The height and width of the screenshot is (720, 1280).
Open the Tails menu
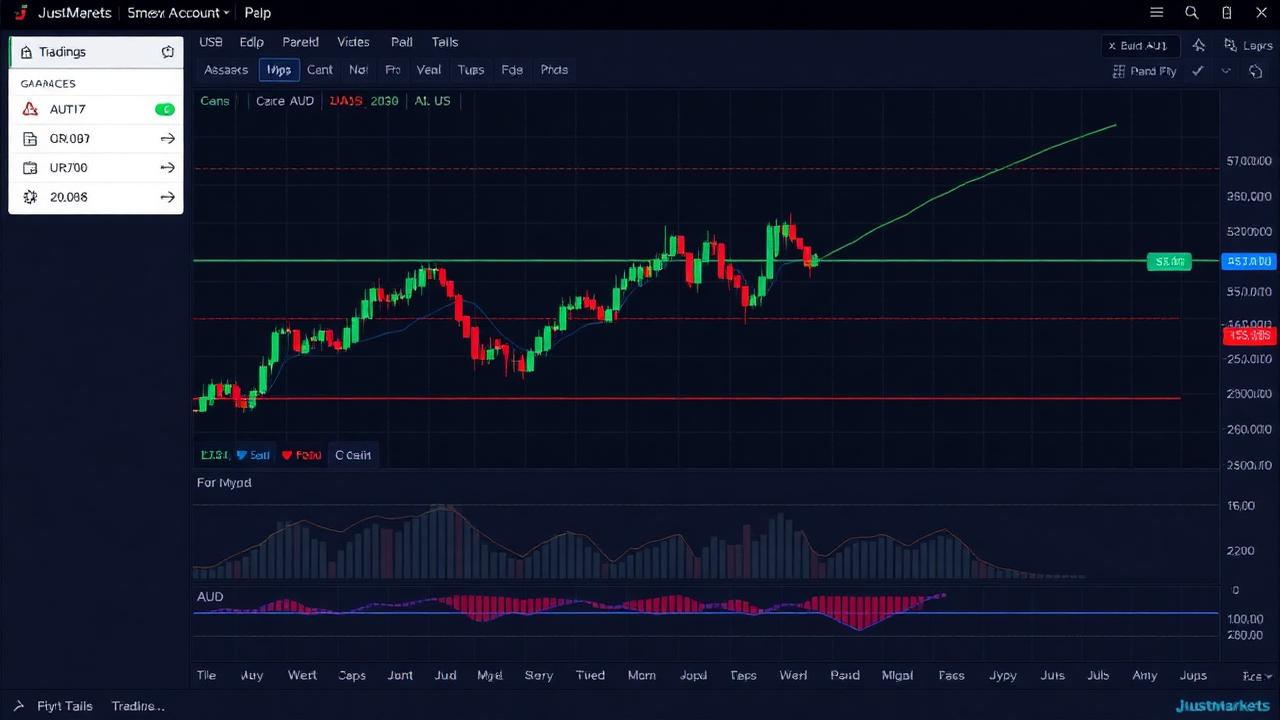445,42
